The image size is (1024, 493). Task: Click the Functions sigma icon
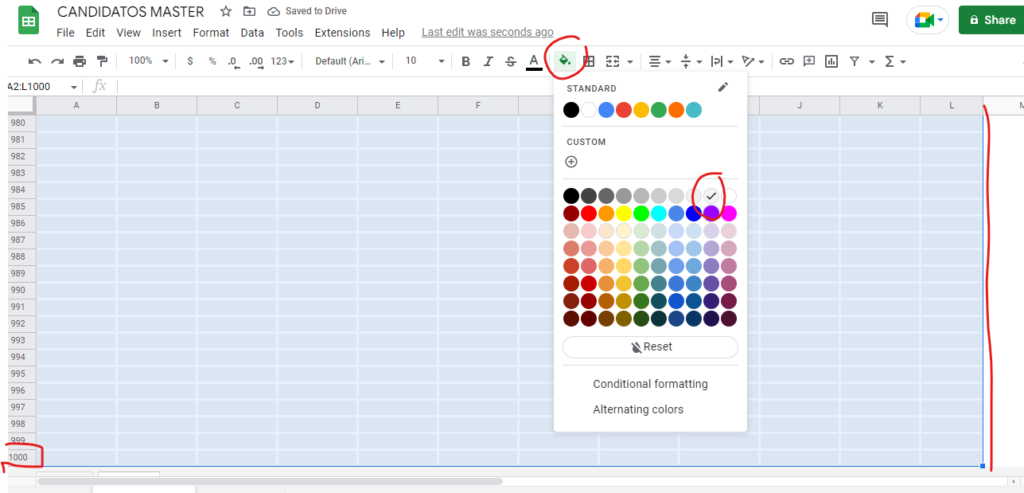(x=889, y=61)
